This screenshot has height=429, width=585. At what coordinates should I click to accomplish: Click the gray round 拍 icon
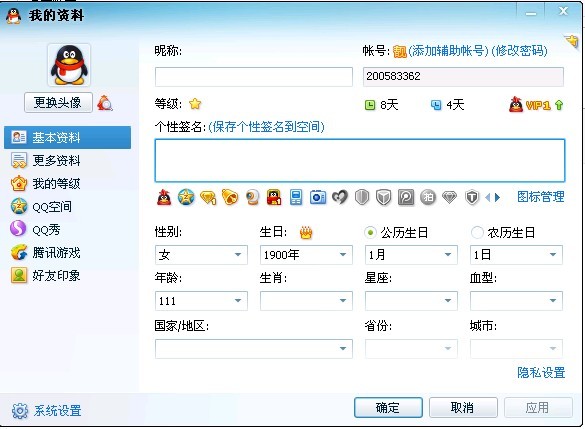pyautogui.click(x=428, y=197)
